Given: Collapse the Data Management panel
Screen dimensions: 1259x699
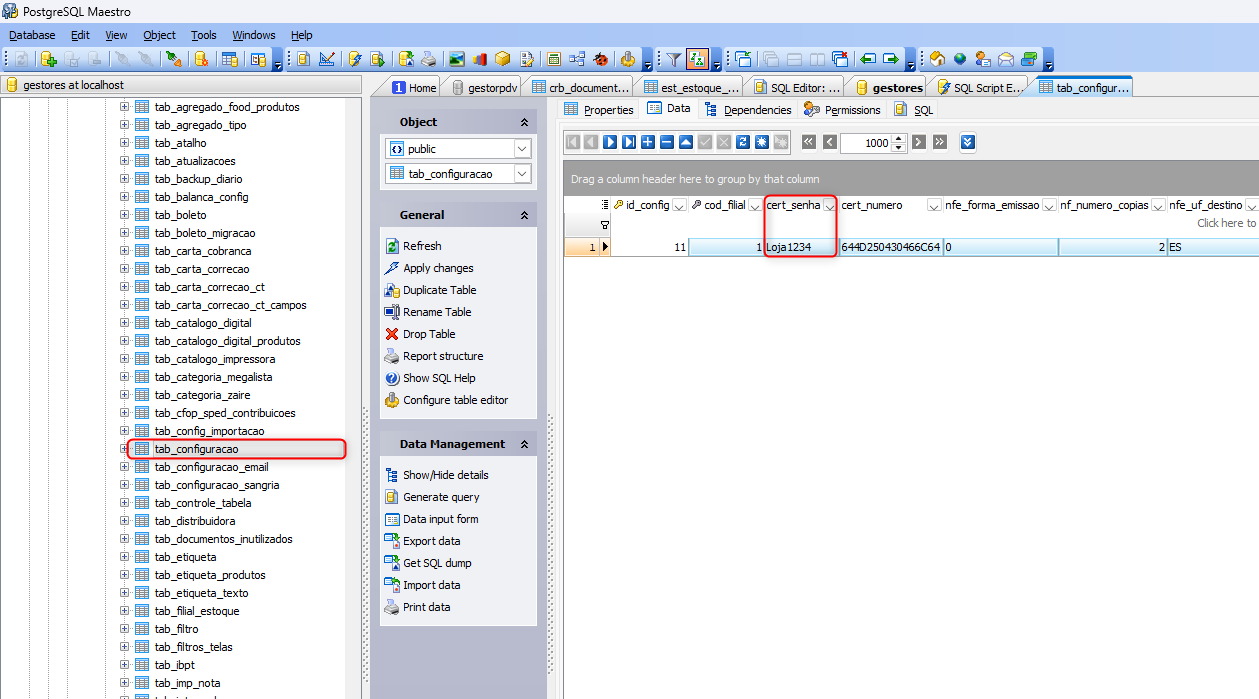Looking at the screenshot, I should coord(524,444).
